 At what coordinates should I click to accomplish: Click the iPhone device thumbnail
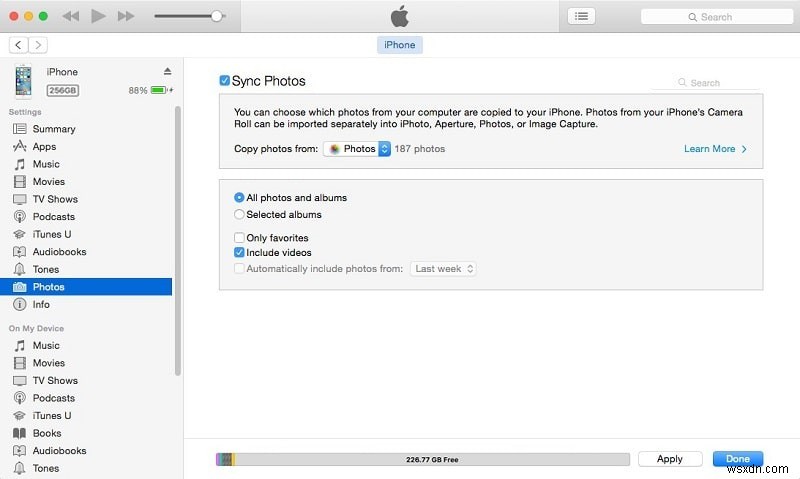pos(23,81)
